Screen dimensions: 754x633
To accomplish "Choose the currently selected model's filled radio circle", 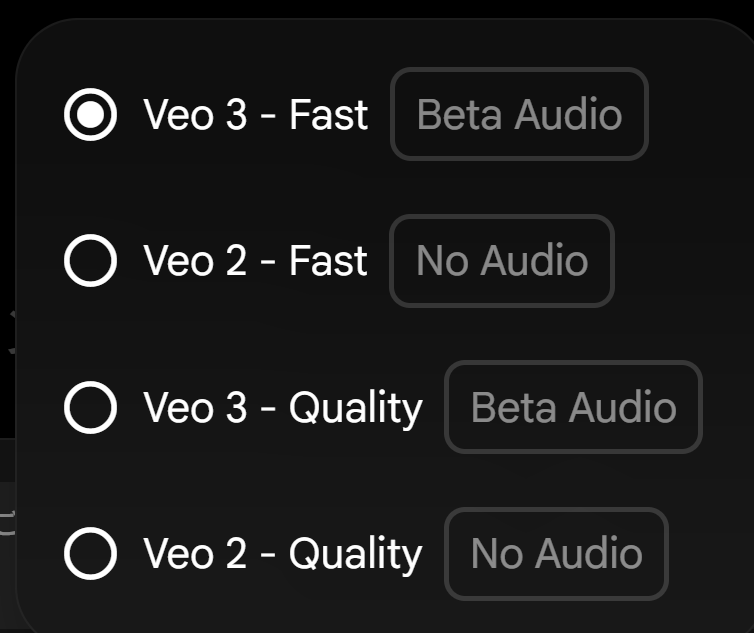I will (90, 115).
